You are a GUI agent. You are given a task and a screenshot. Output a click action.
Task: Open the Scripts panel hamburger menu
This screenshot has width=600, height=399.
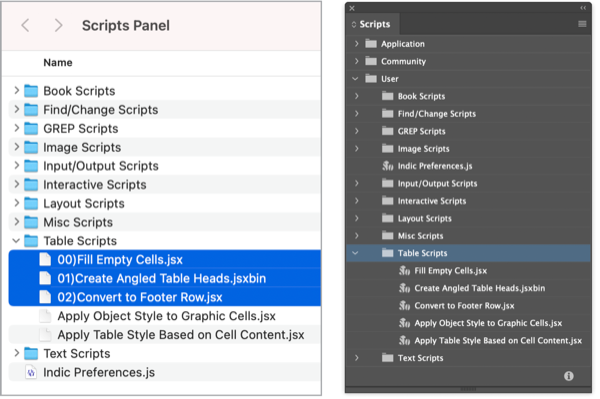pyautogui.click(x=582, y=24)
